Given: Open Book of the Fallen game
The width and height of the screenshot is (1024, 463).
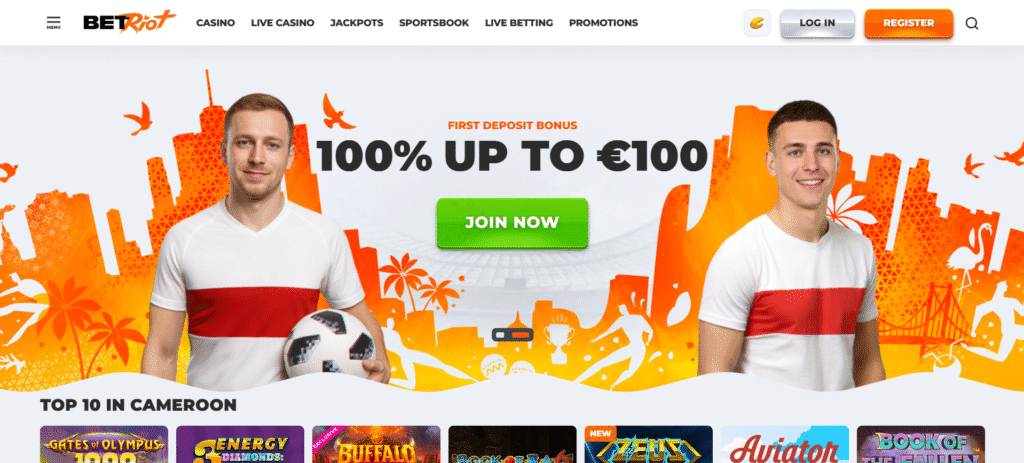Looking at the screenshot, I should click(921, 445).
